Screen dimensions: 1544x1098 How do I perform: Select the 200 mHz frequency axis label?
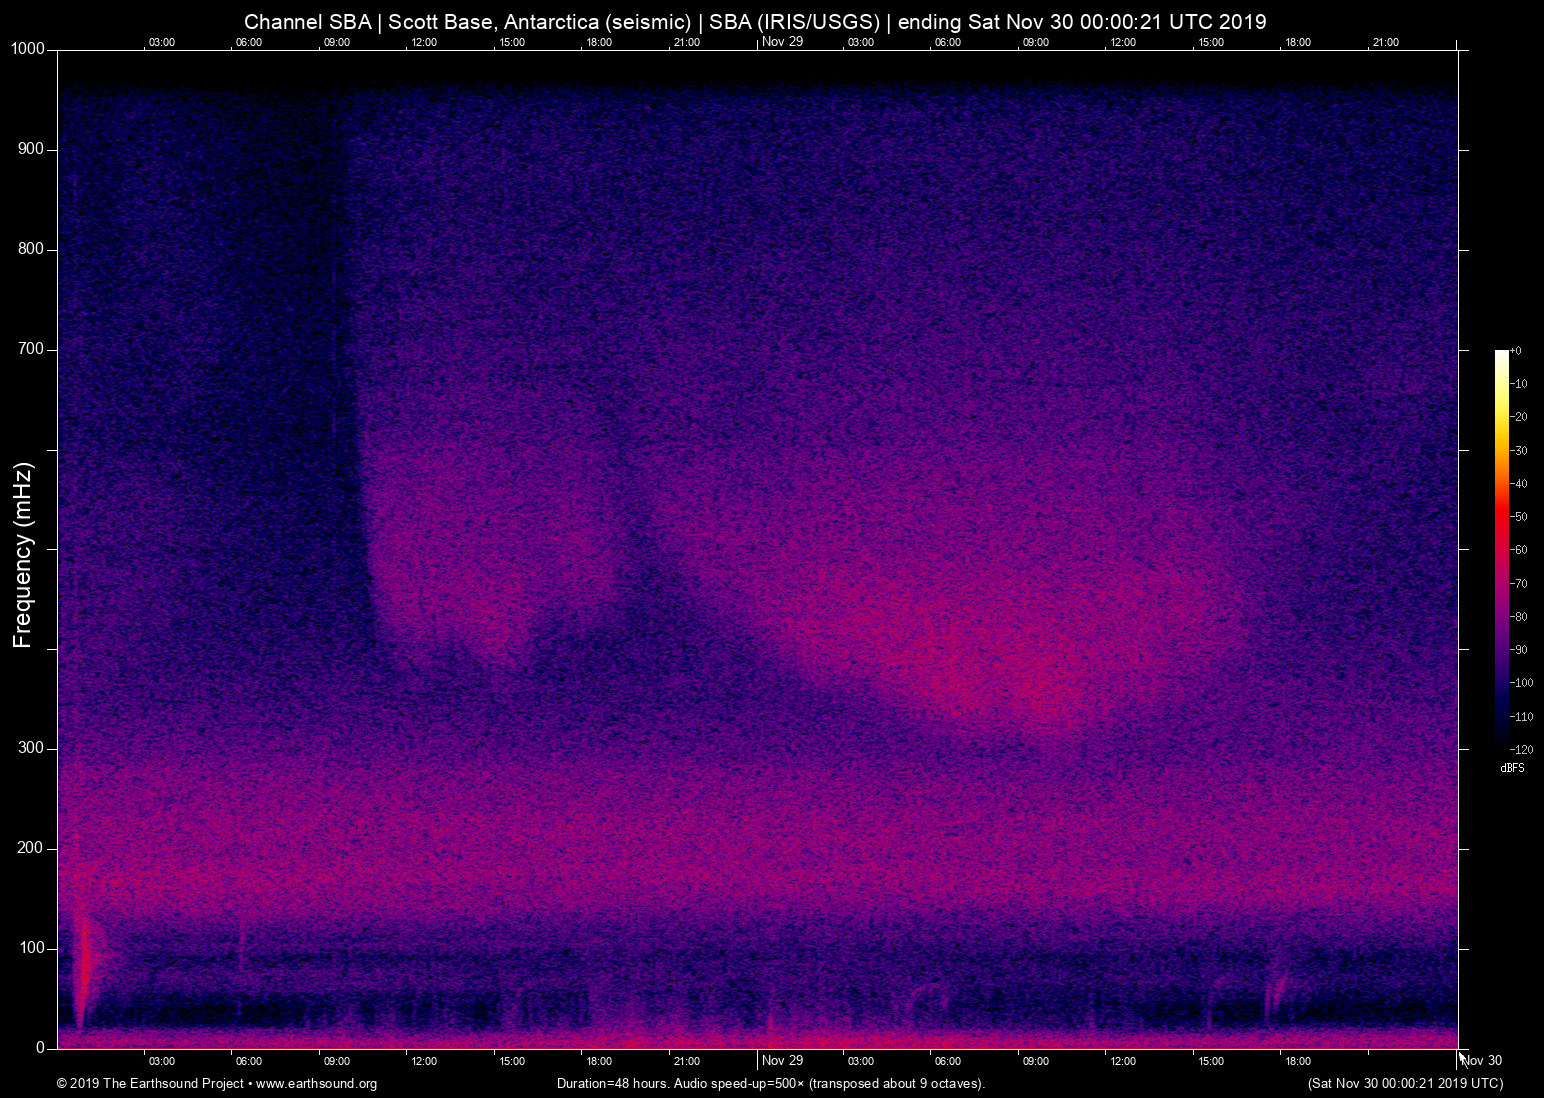coord(32,848)
